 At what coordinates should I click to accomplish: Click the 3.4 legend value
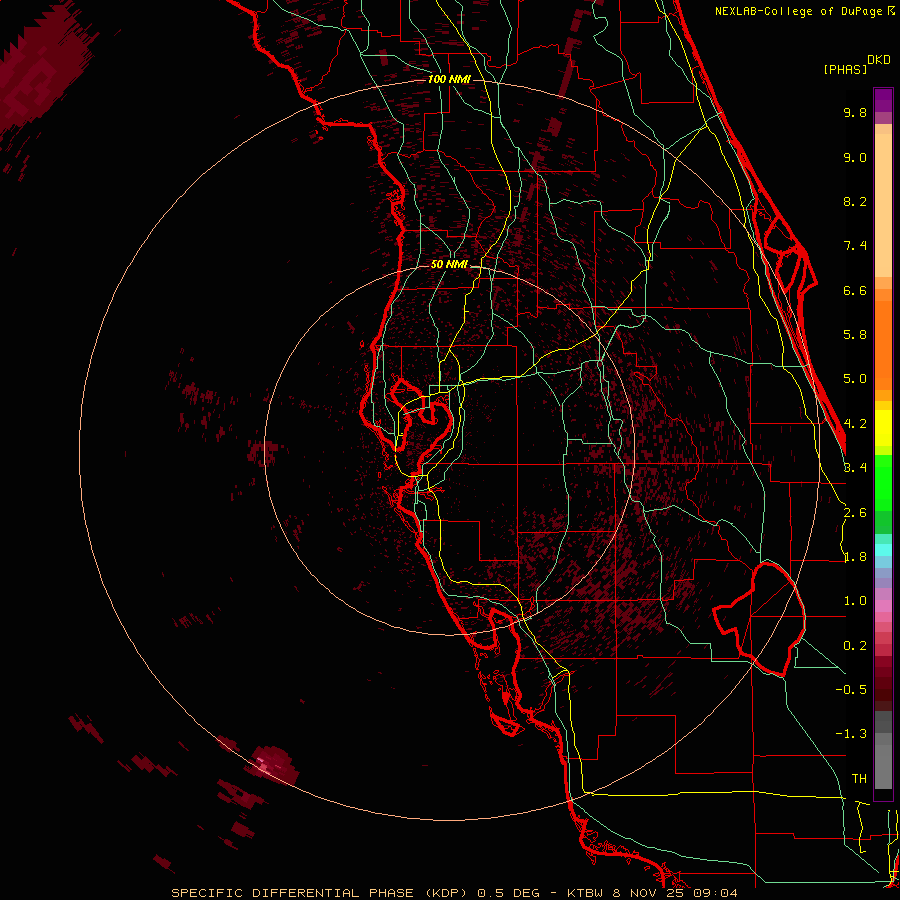[x=855, y=468]
